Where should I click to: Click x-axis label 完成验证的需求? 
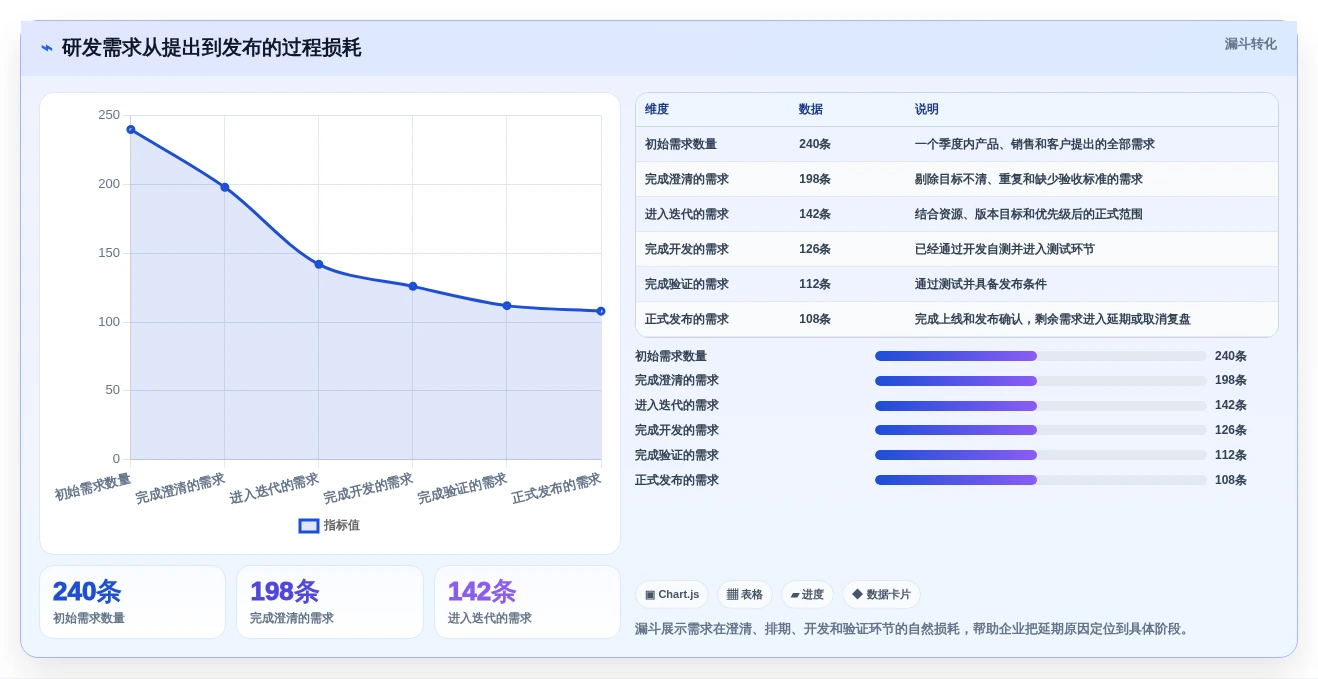click(463, 488)
